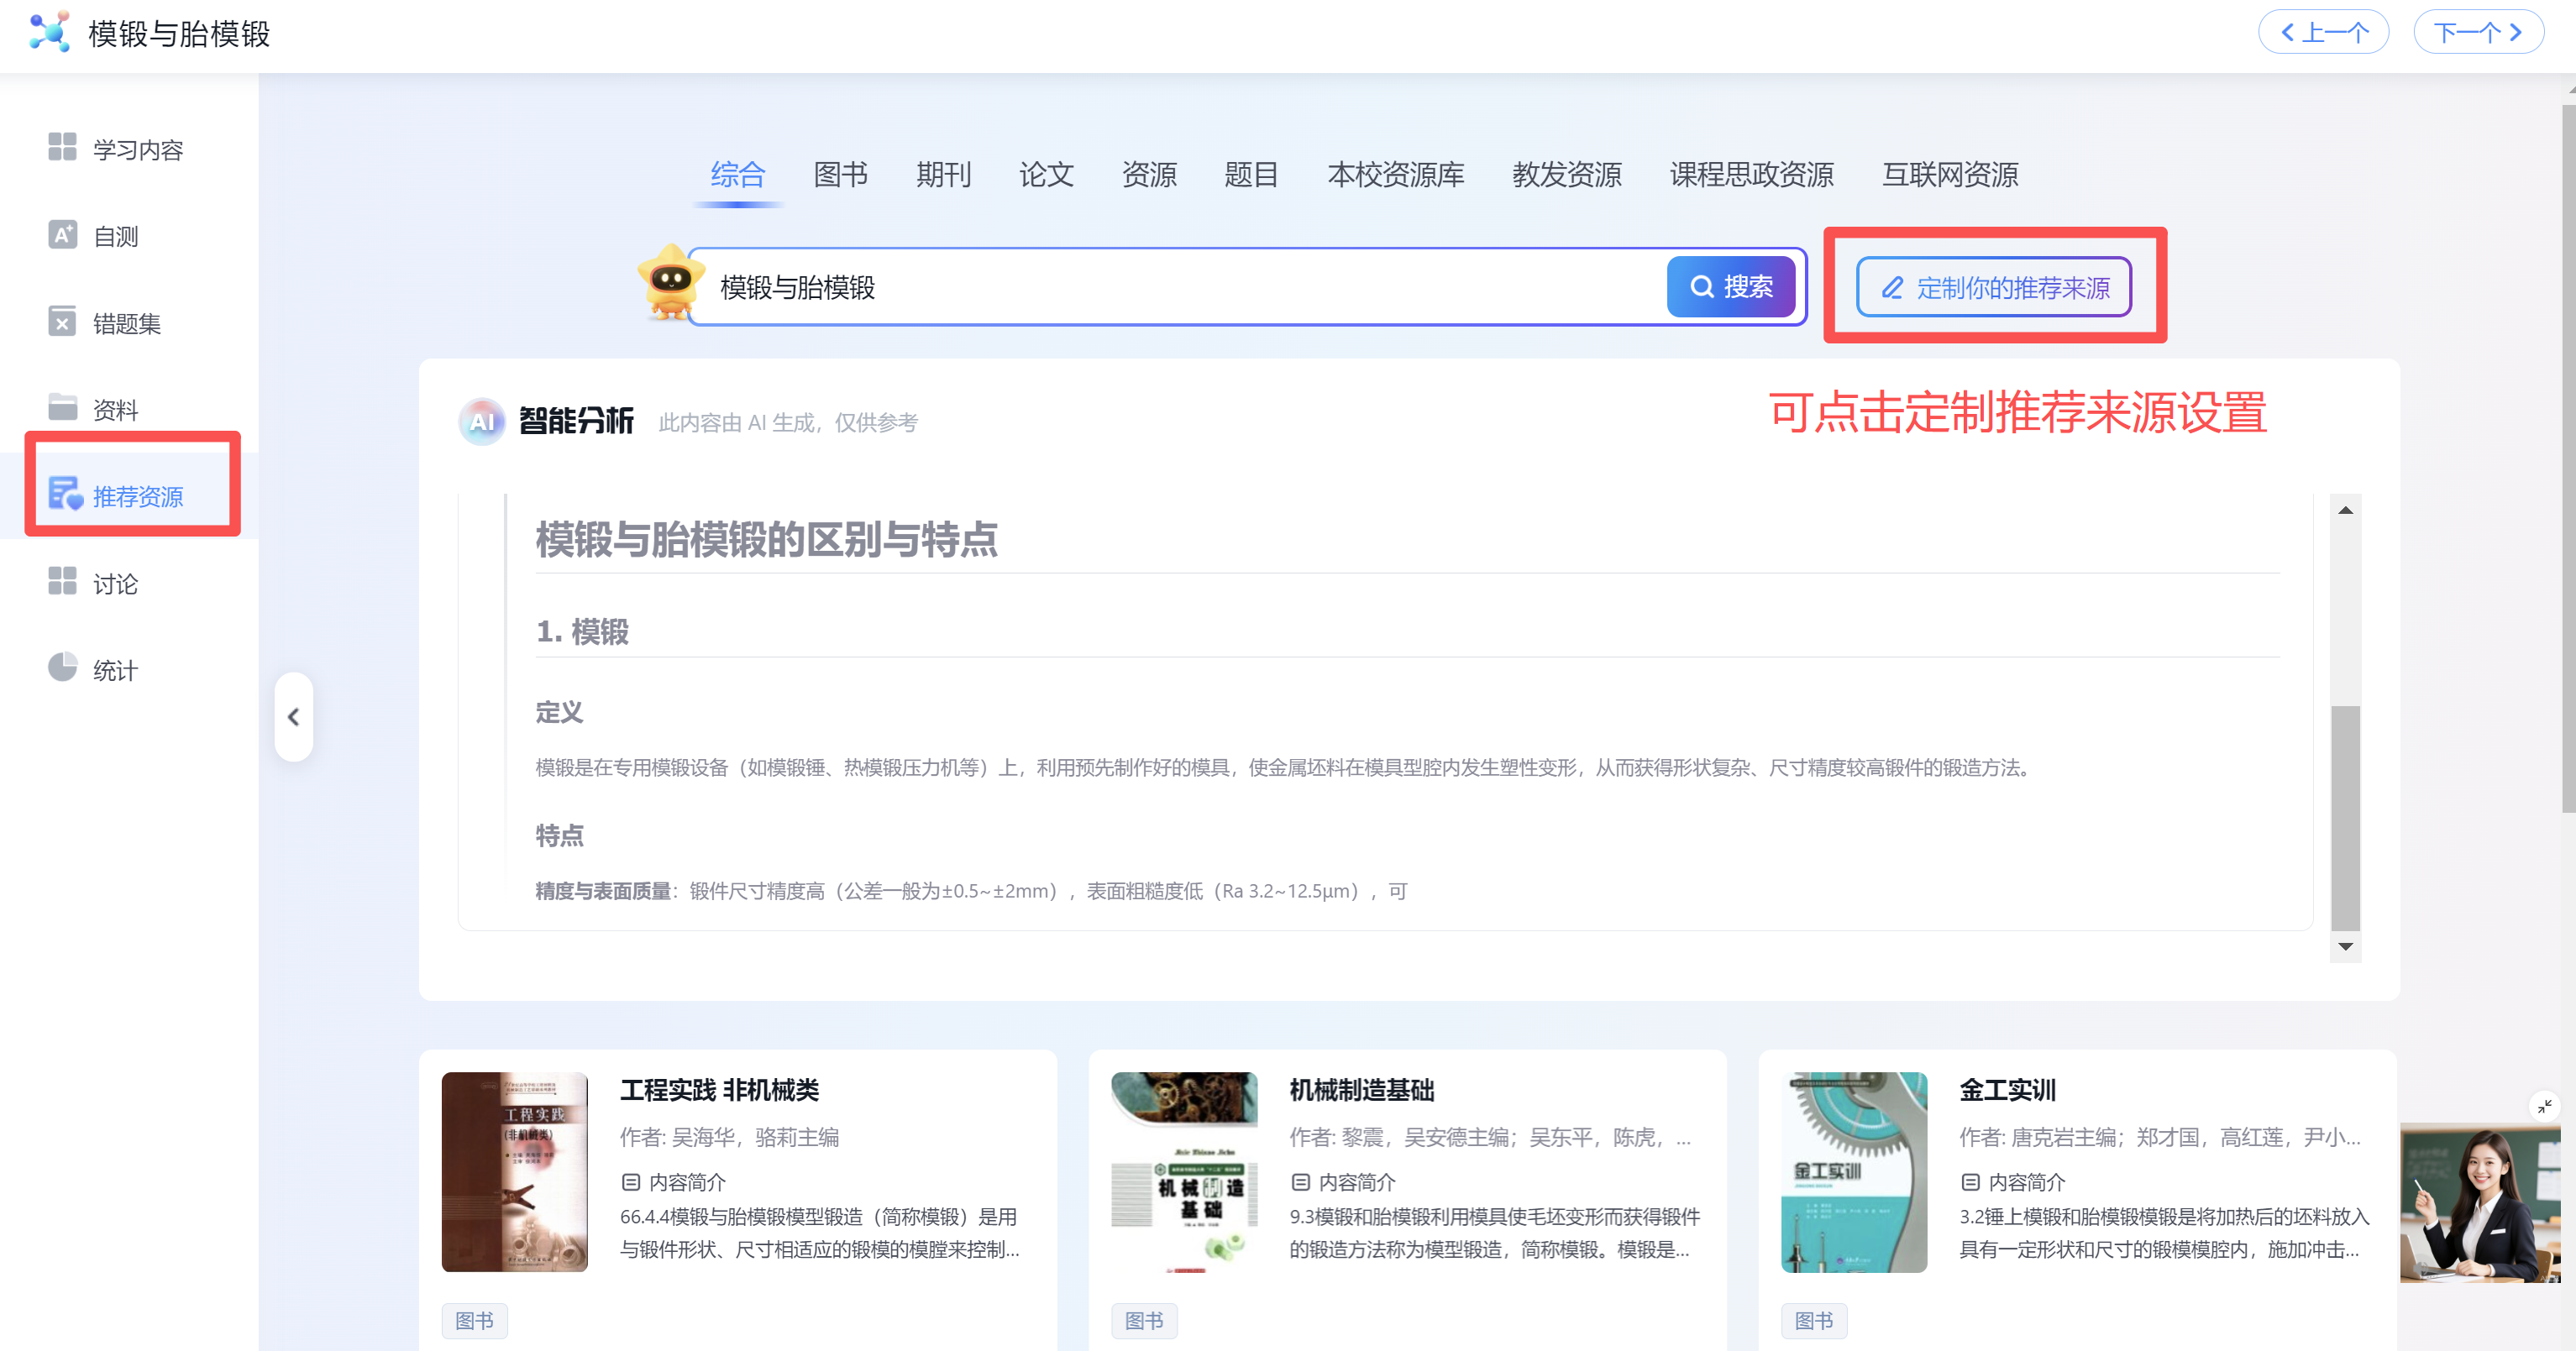Viewport: 2576px width, 1351px height.
Task: Open the 错题集 icon in sidebar
Action: point(62,322)
